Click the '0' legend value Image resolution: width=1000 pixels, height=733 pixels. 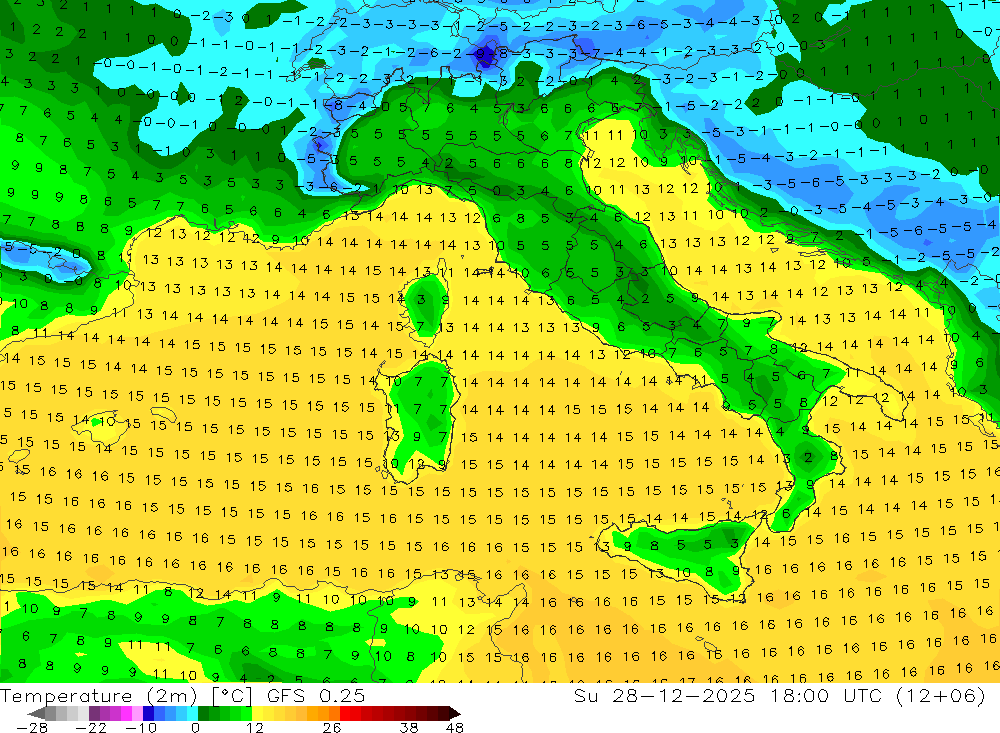click(195, 728)
